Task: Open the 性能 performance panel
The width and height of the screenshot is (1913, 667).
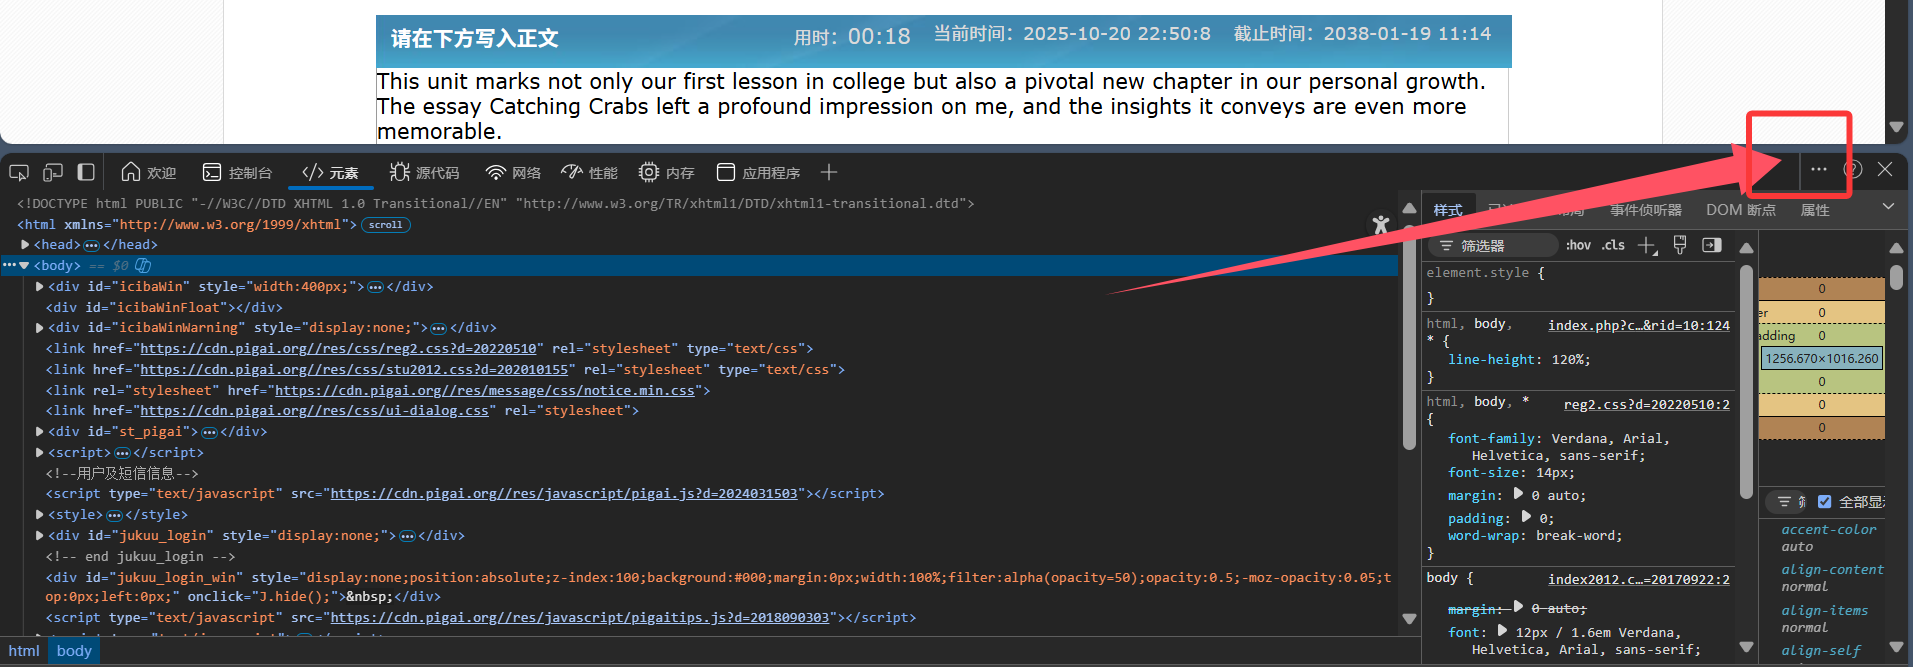Action: (590, 172)
